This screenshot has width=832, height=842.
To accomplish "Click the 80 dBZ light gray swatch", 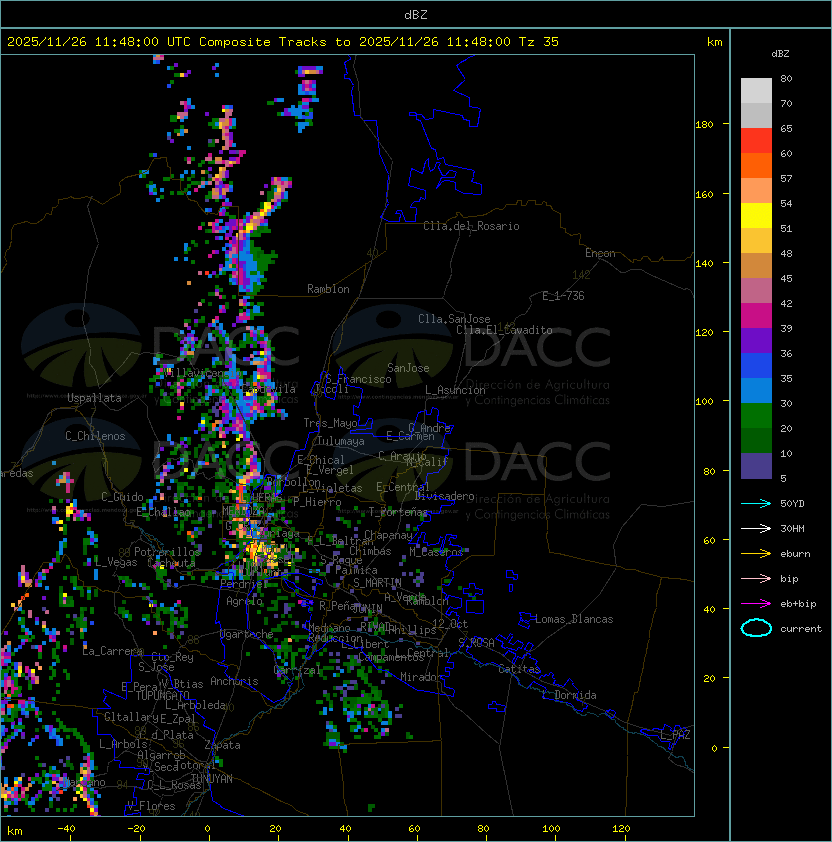I will coord(756,90).
